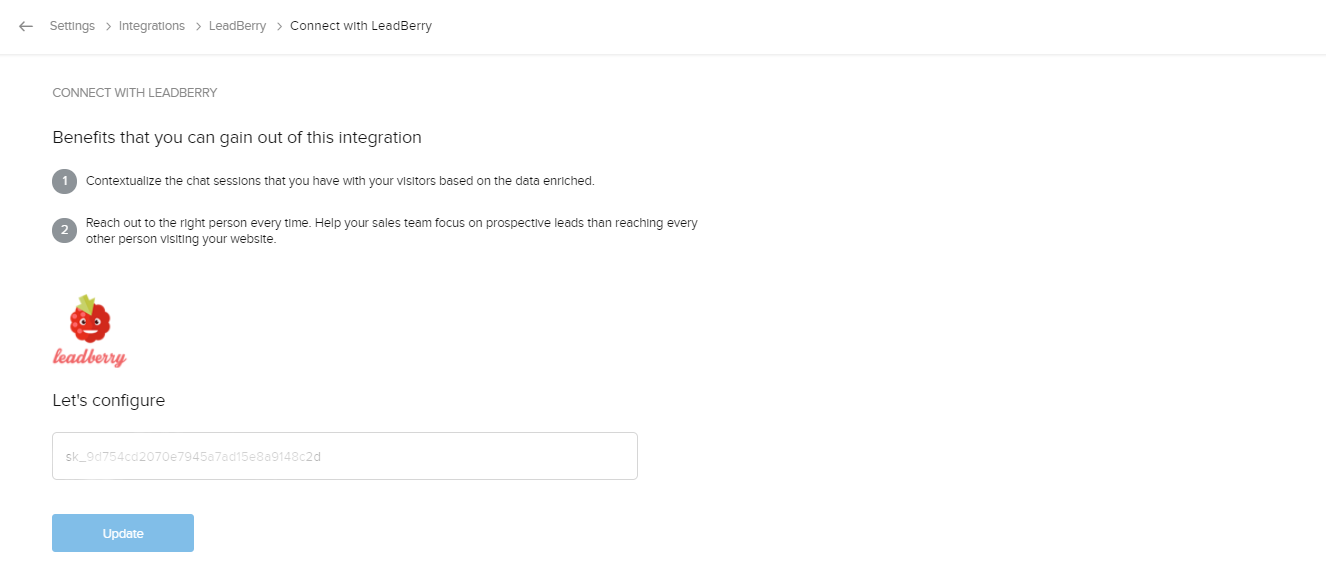
Task: Click the red leadberry wordmark logo
Action: [x=90, y=358]
